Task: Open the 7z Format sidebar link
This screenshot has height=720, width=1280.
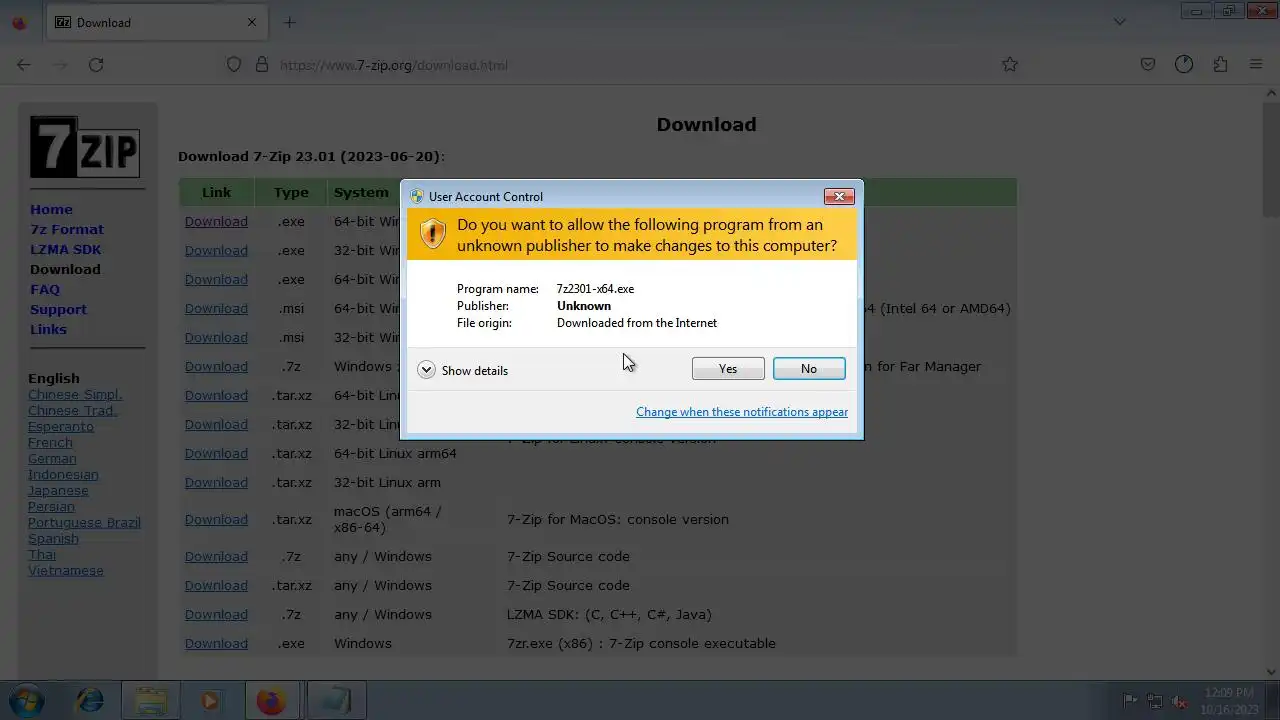Action: click(67, 229)
